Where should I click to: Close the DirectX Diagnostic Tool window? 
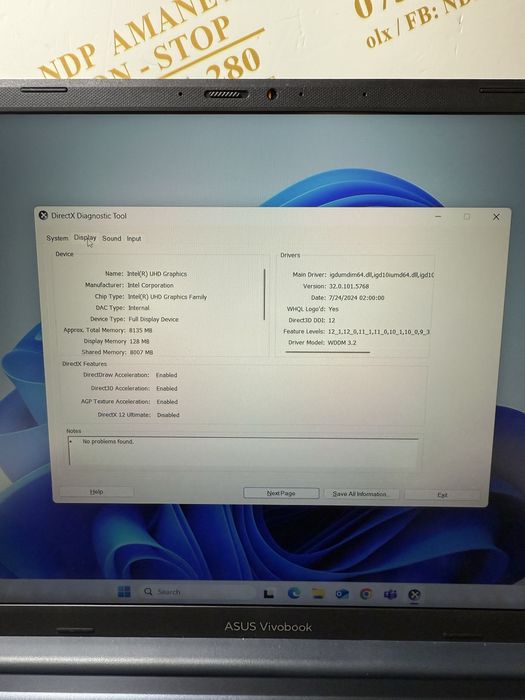(496, 217)
